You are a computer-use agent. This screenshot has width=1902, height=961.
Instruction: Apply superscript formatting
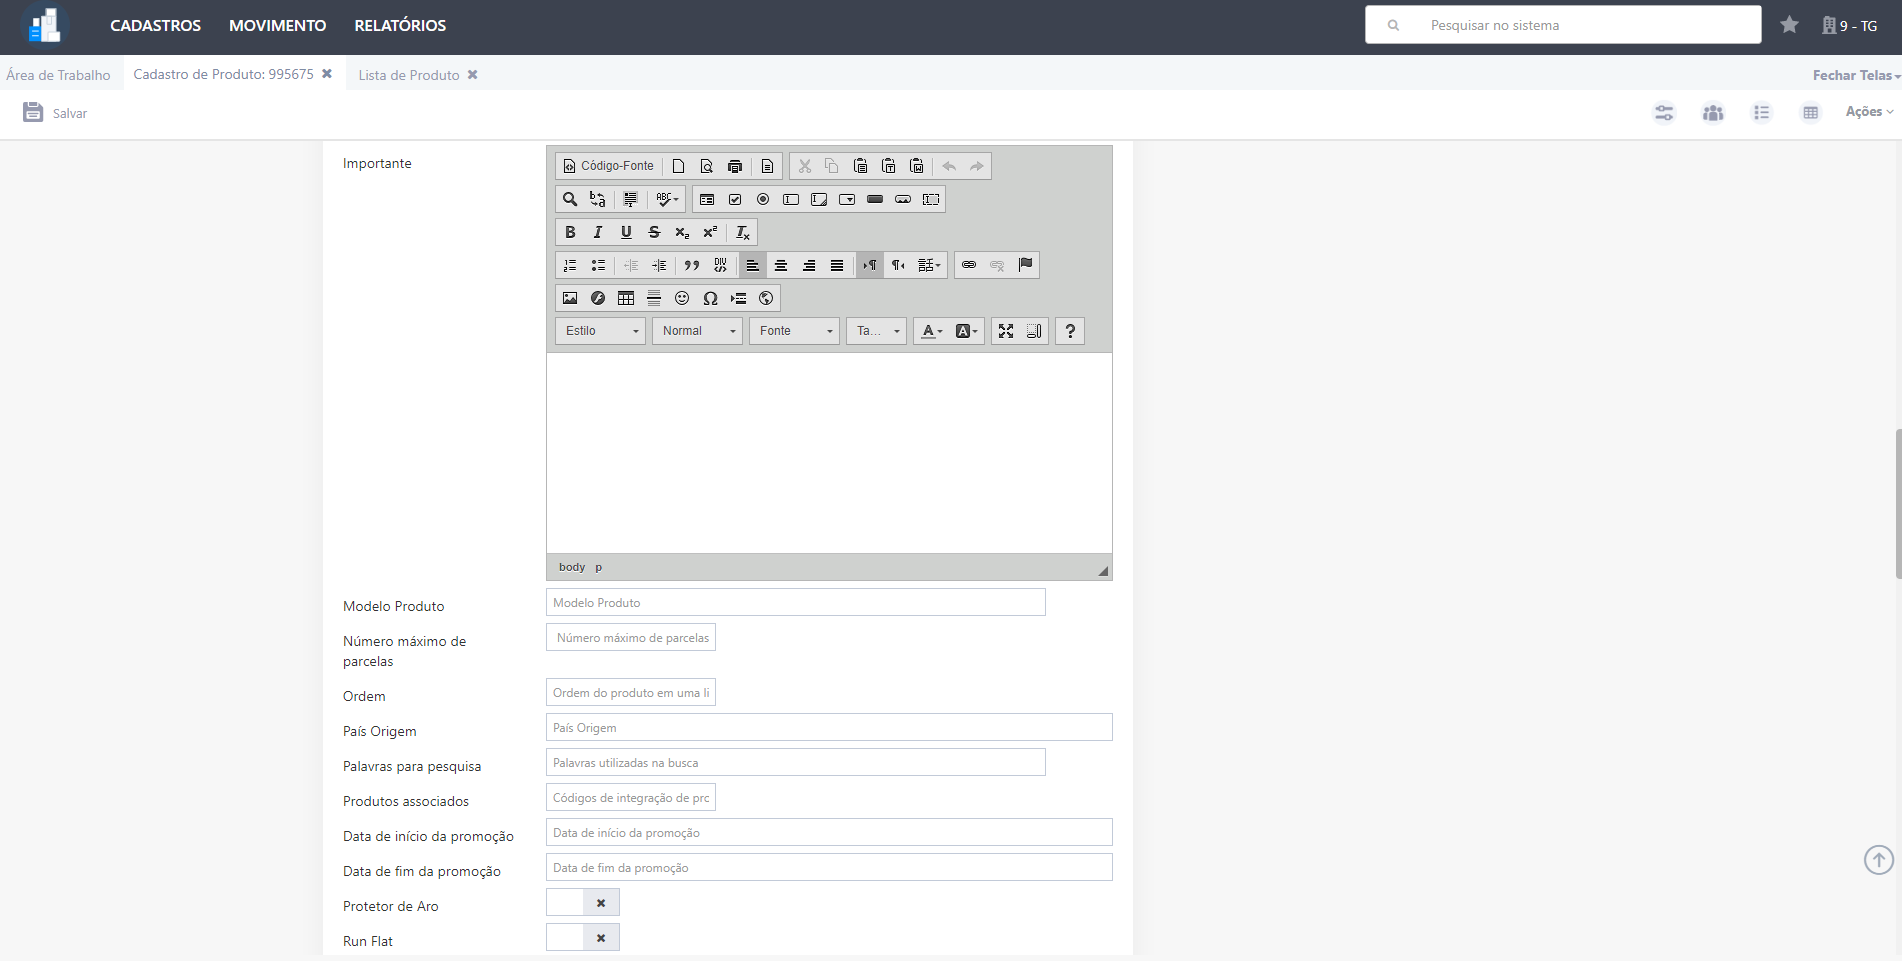point(710,232)
